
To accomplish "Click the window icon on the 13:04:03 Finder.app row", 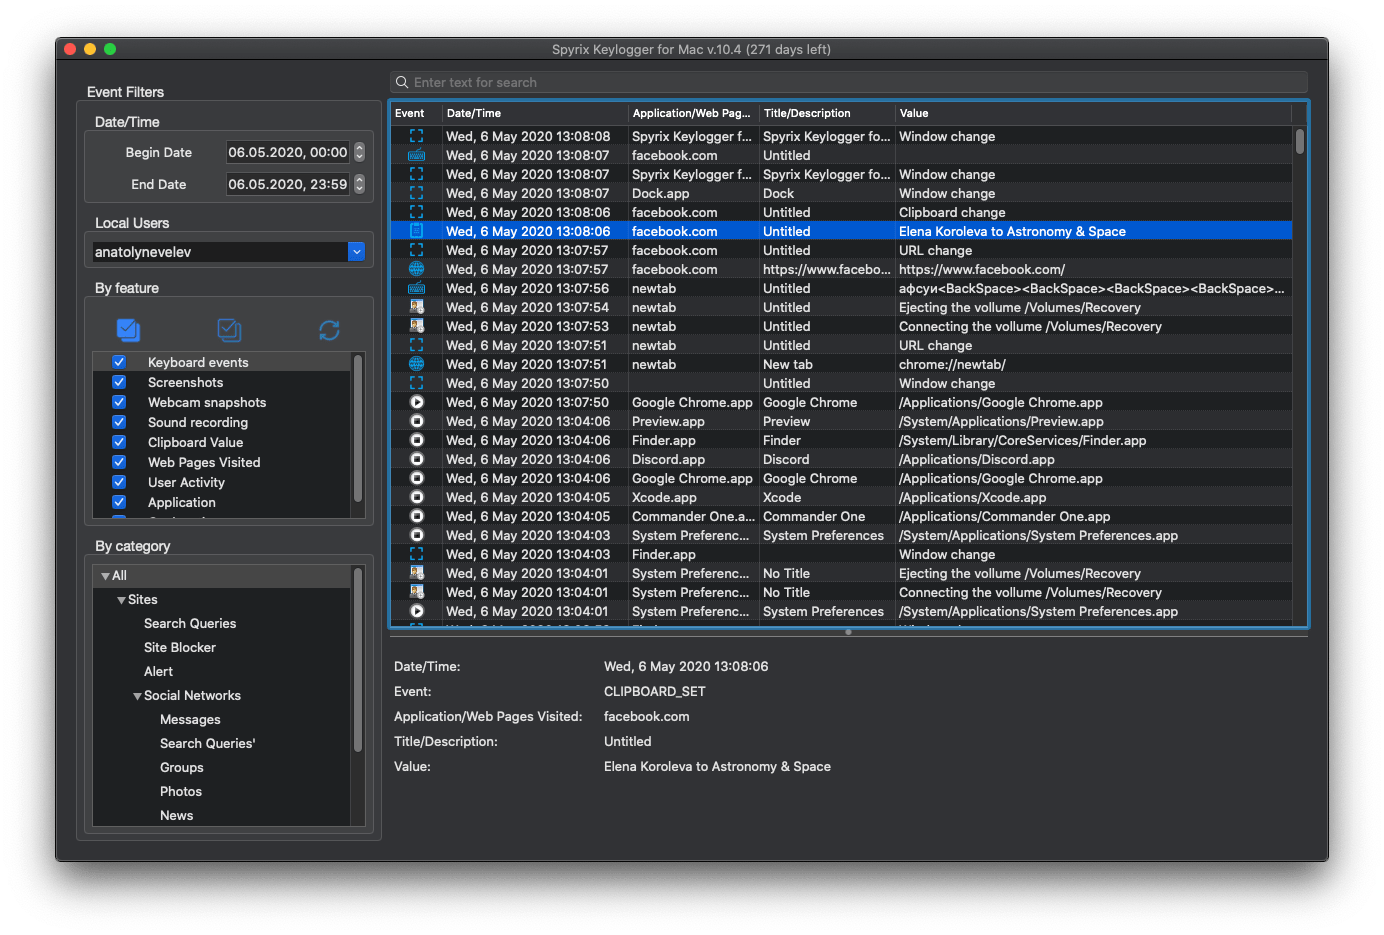I will pos(417,554).
